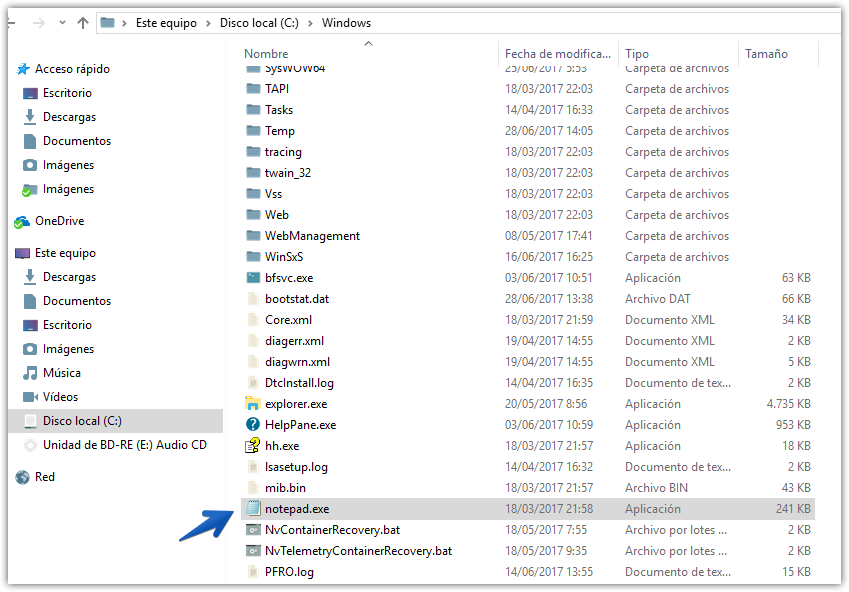Go to Disco local (C:) breadcrumb
Image resolution: width=849 pixels, height=592 pixels.
(x=259, y=23)
